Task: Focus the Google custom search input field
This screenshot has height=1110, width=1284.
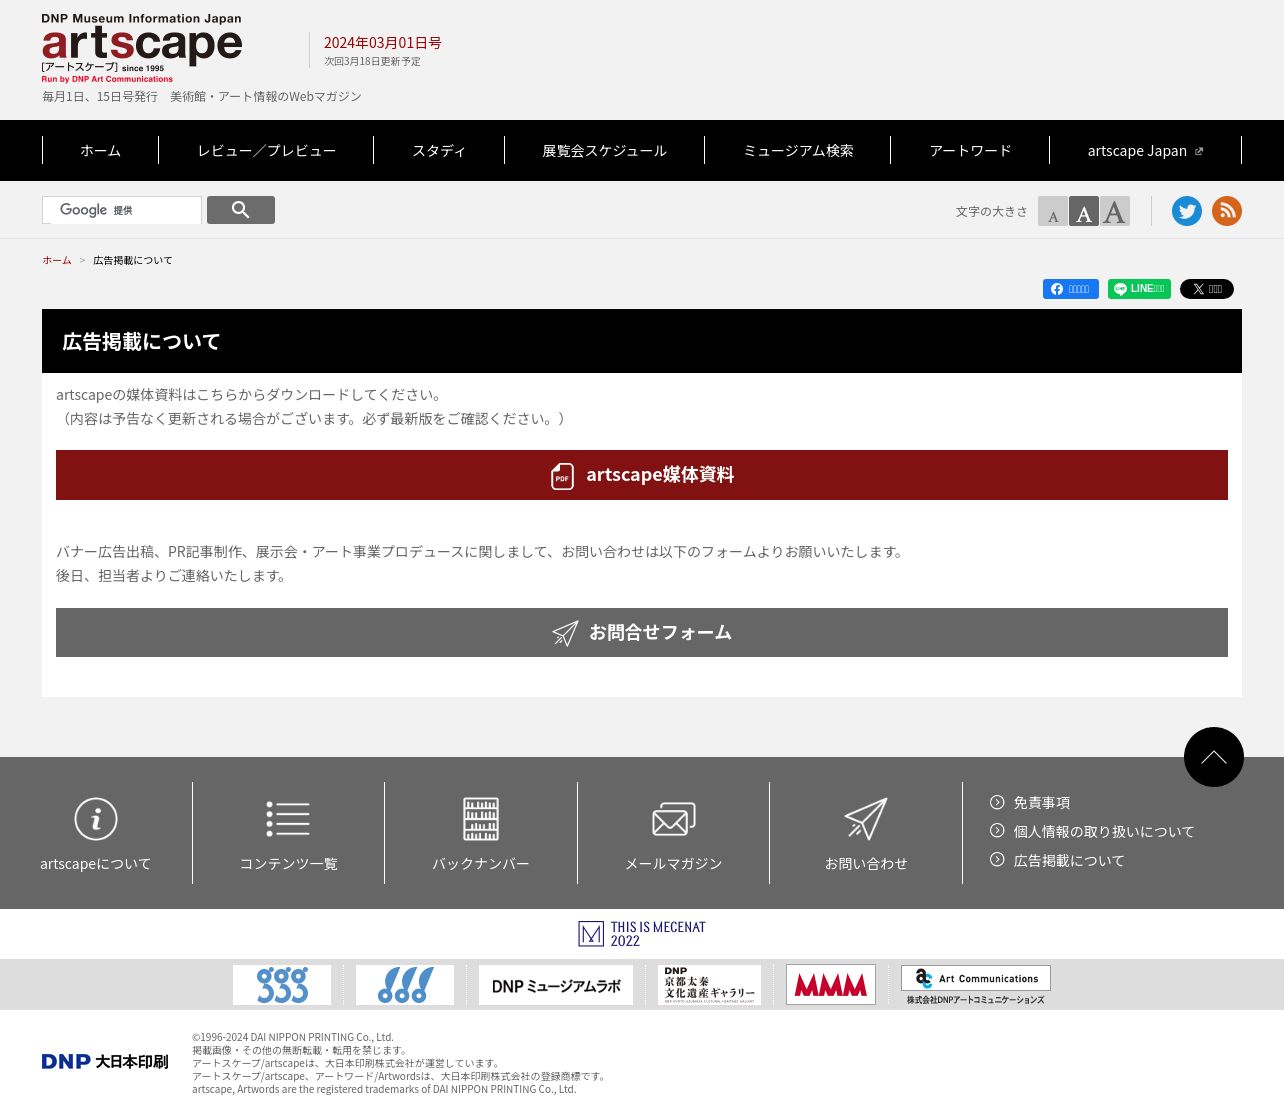Action: [x=122, y=210]
